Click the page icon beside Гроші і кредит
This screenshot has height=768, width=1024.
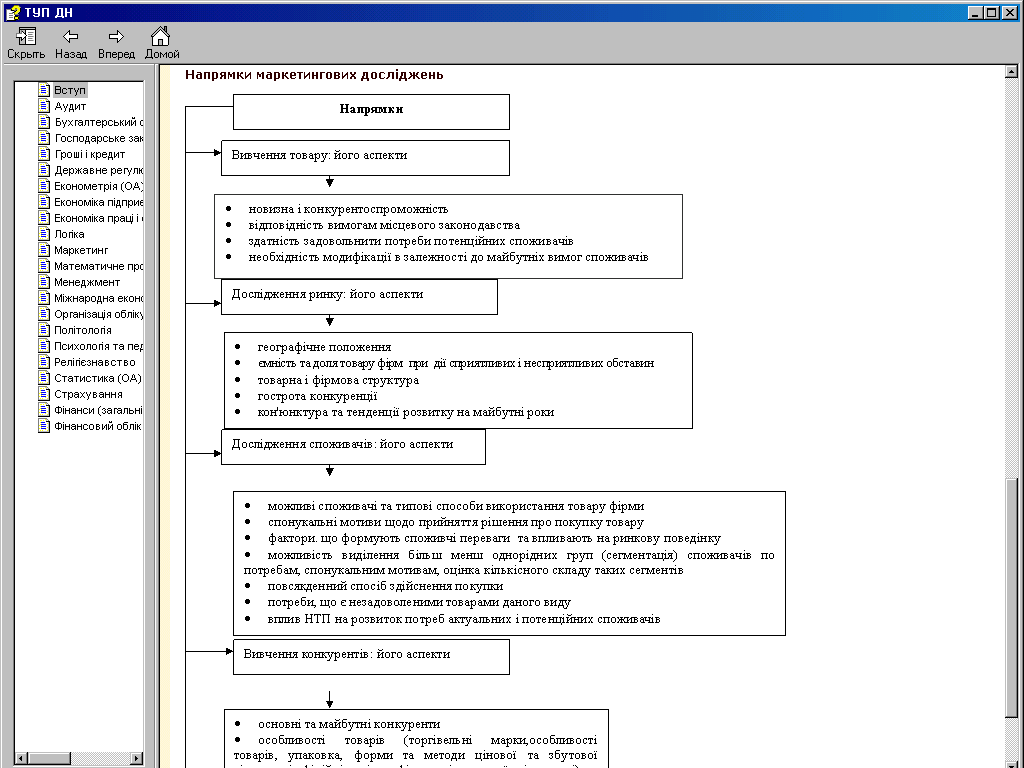pyautogui.click(x=44, y=154)
